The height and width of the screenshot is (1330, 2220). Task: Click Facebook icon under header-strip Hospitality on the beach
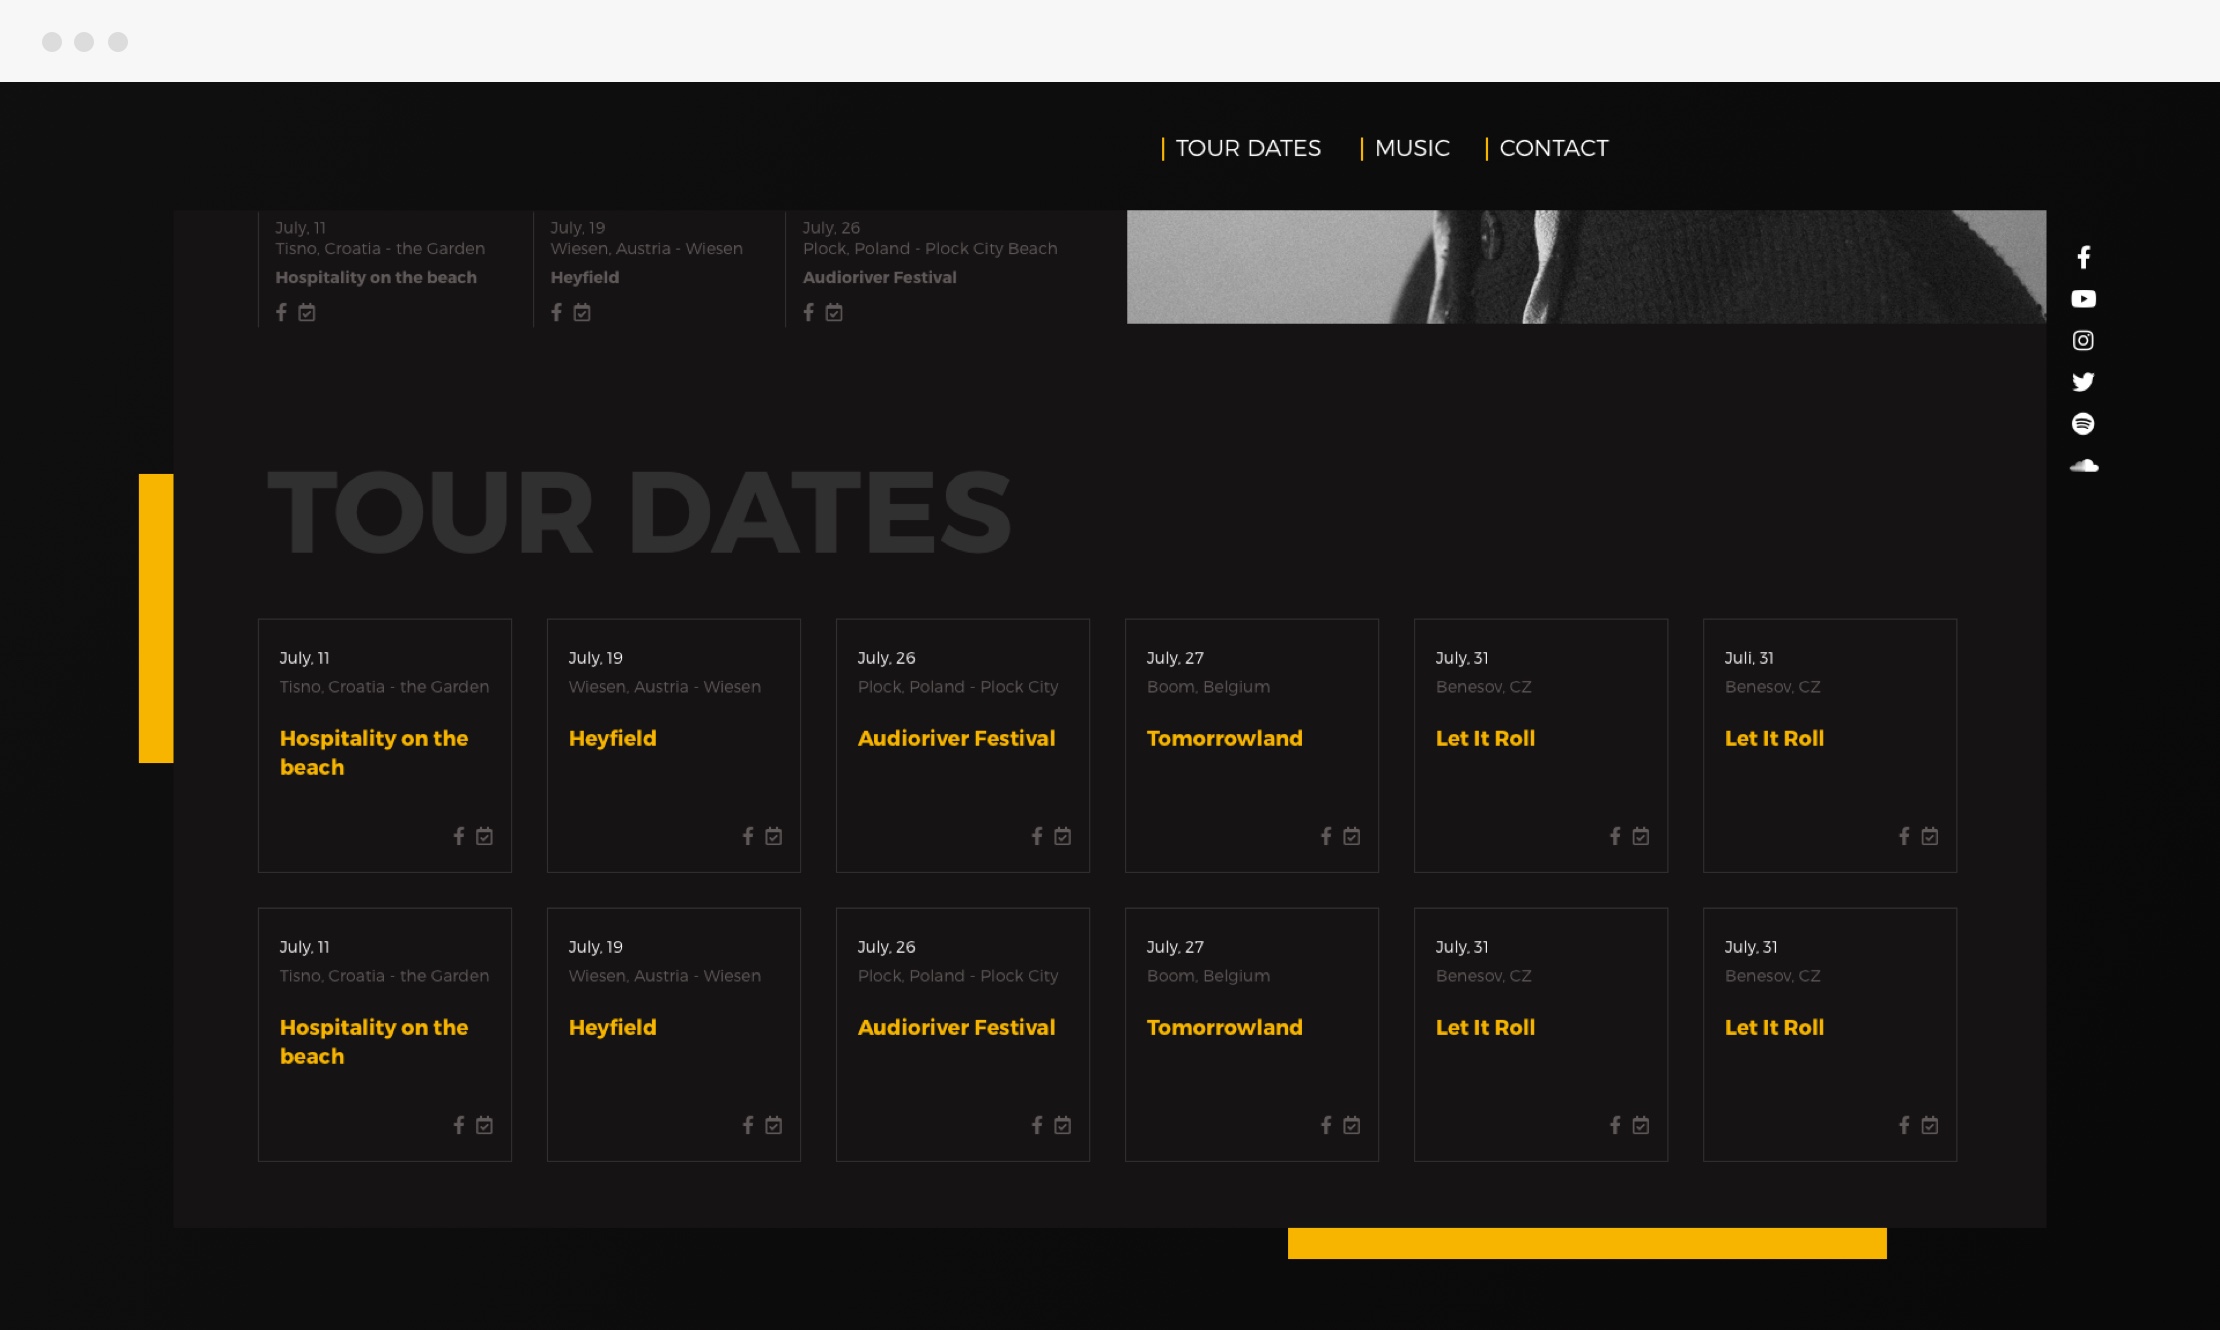tap(282, 313)
